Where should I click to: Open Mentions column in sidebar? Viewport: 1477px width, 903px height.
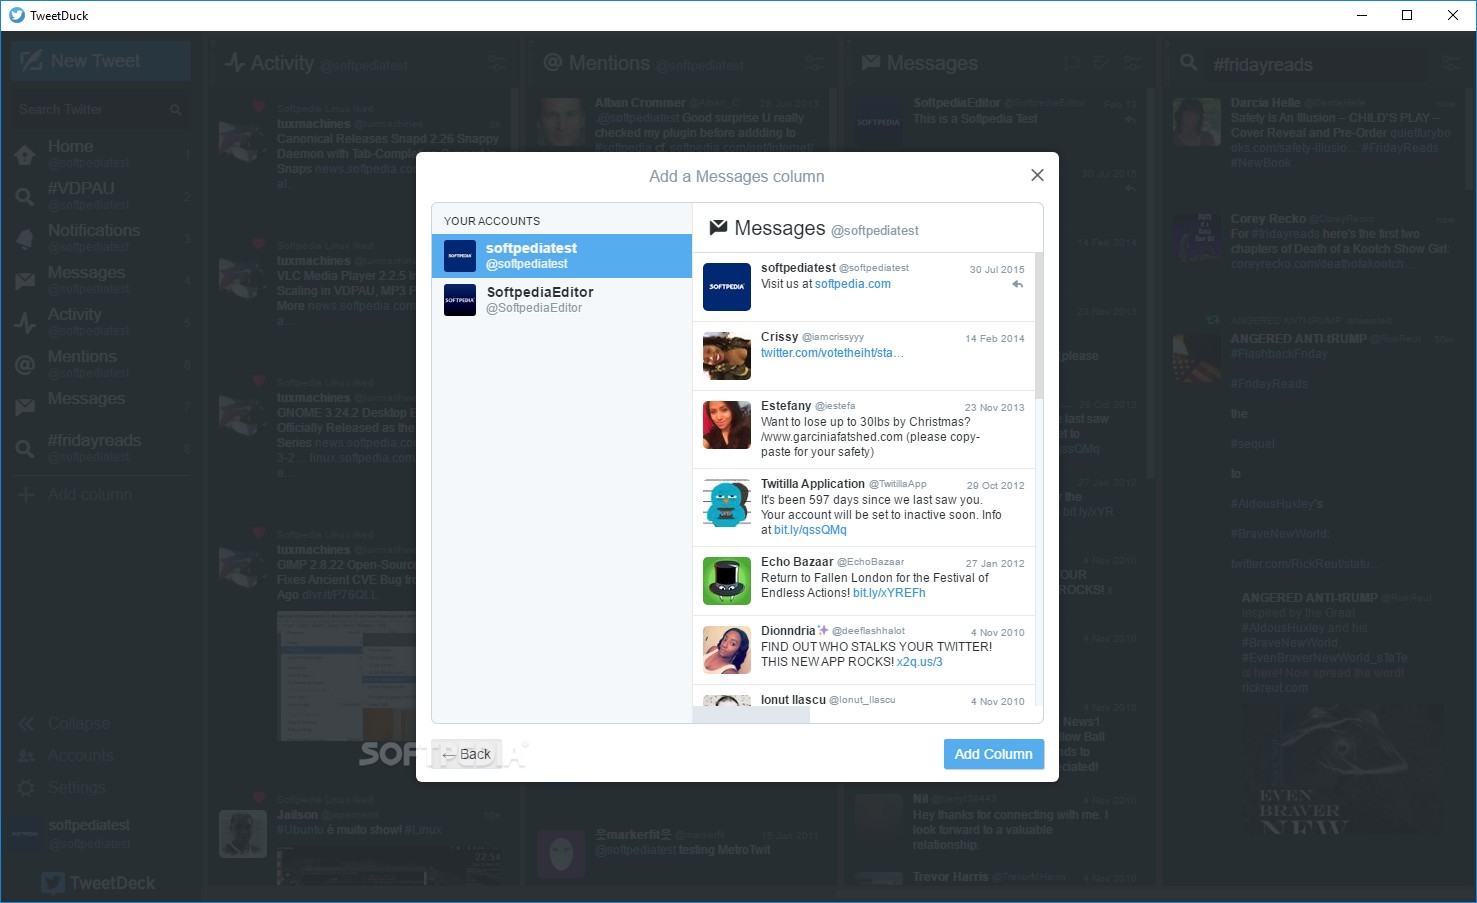coord(100,363)
